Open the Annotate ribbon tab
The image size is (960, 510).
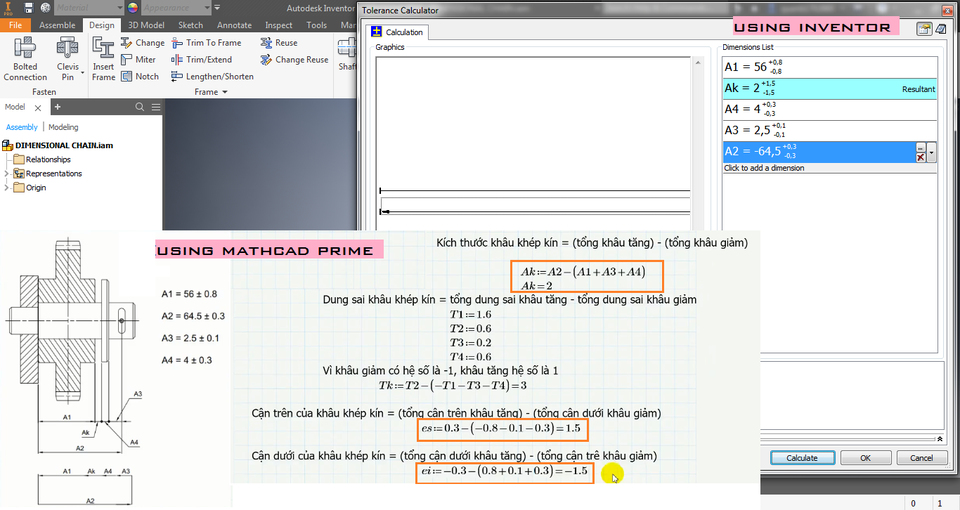[x=235, y=25]
